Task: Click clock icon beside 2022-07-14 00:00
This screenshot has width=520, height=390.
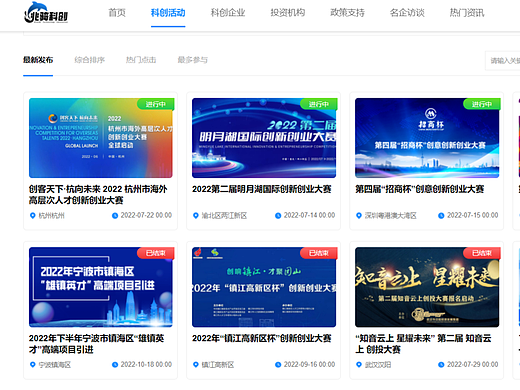Action: 278,216
